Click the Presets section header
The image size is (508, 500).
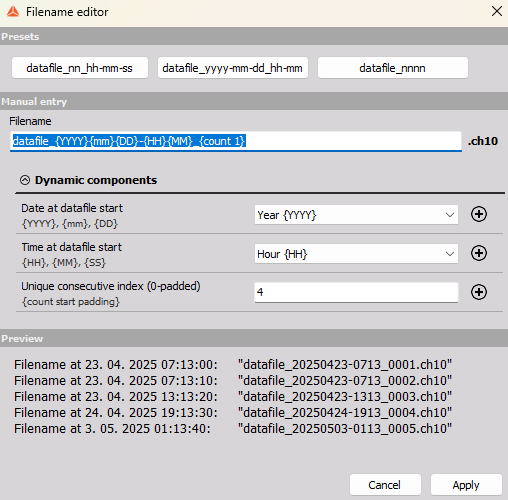point(254,36)
